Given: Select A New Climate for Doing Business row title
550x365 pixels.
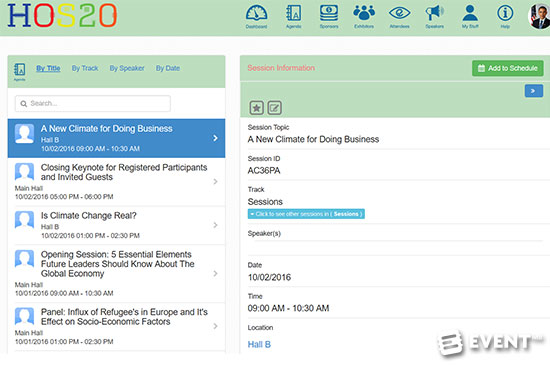Looking at the screenshot, I should tap(107, 129).
